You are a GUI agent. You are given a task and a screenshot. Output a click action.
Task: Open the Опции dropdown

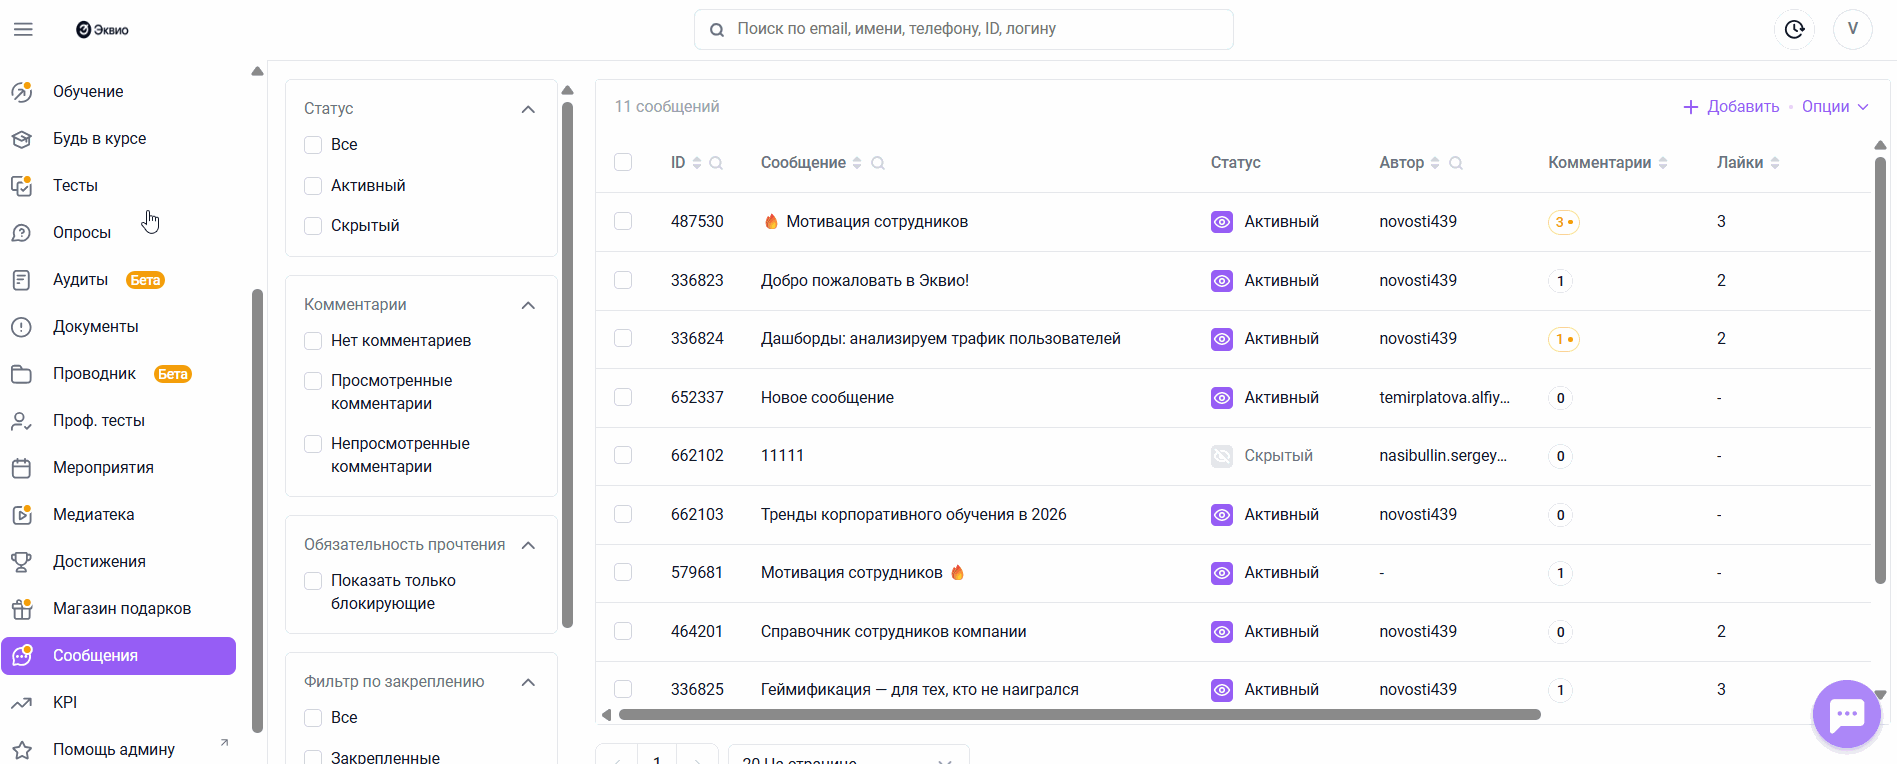[x=1835, y=107]
